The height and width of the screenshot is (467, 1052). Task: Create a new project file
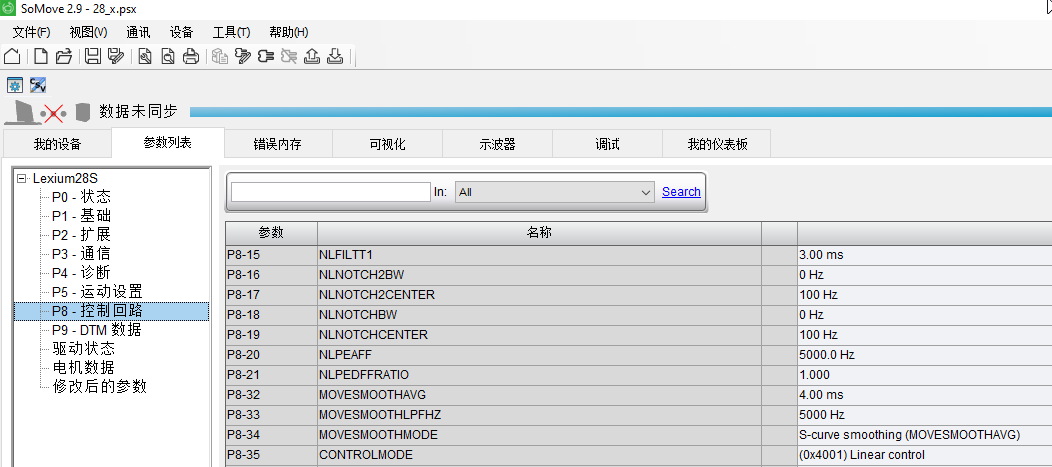(41, 56)
